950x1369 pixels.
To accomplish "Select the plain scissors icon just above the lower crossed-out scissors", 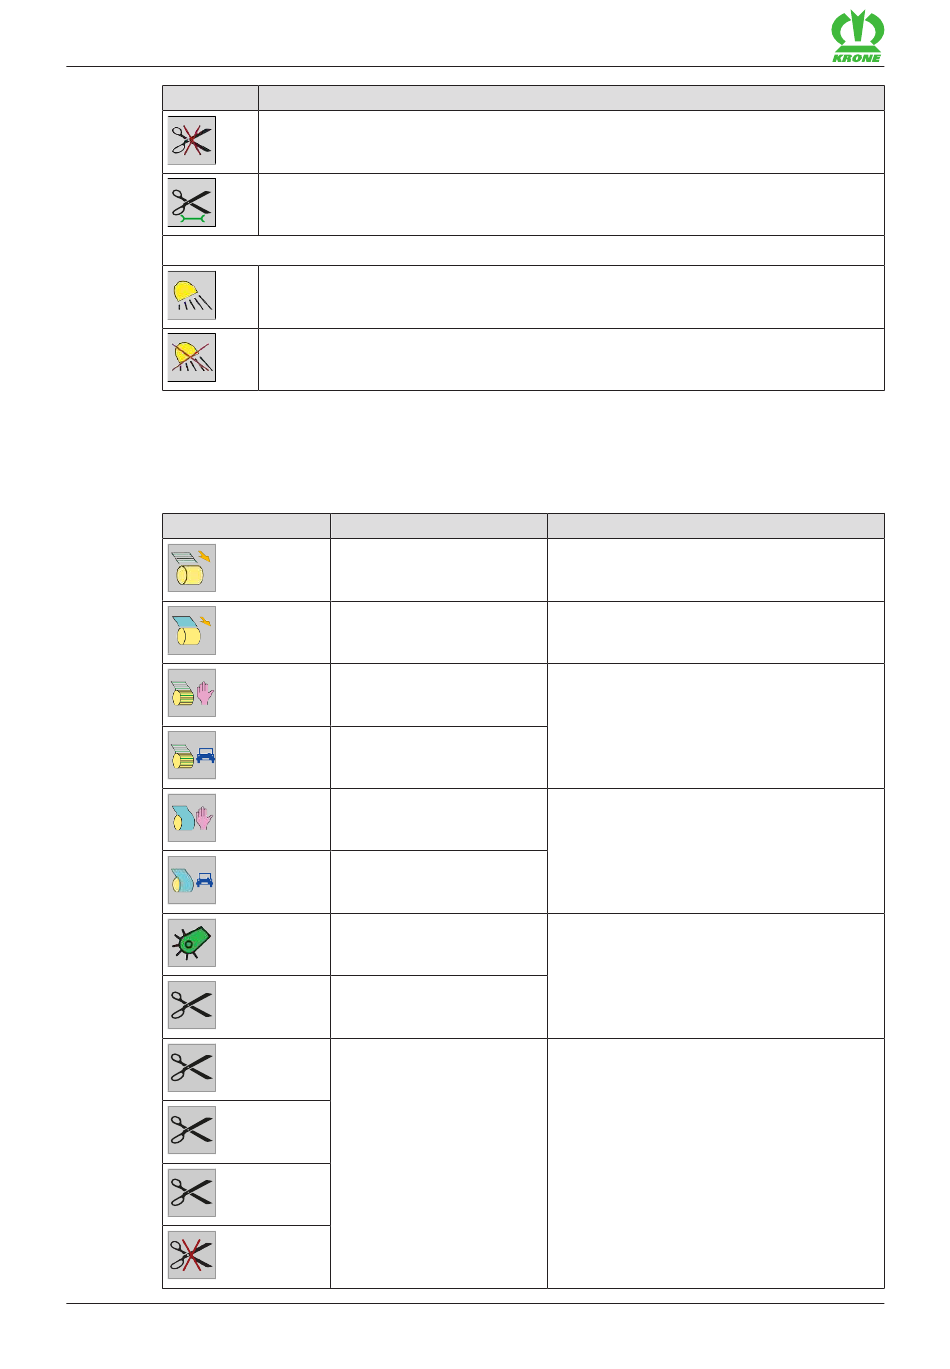I will click(192, 1193).
